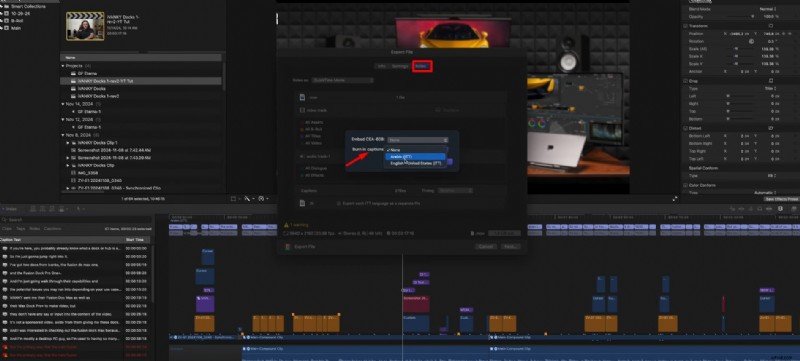Image resolution: width=800 pixels, height=361 pixels.
Task: Open Smart Collections in the library sidebar
Action: point(27,6)
